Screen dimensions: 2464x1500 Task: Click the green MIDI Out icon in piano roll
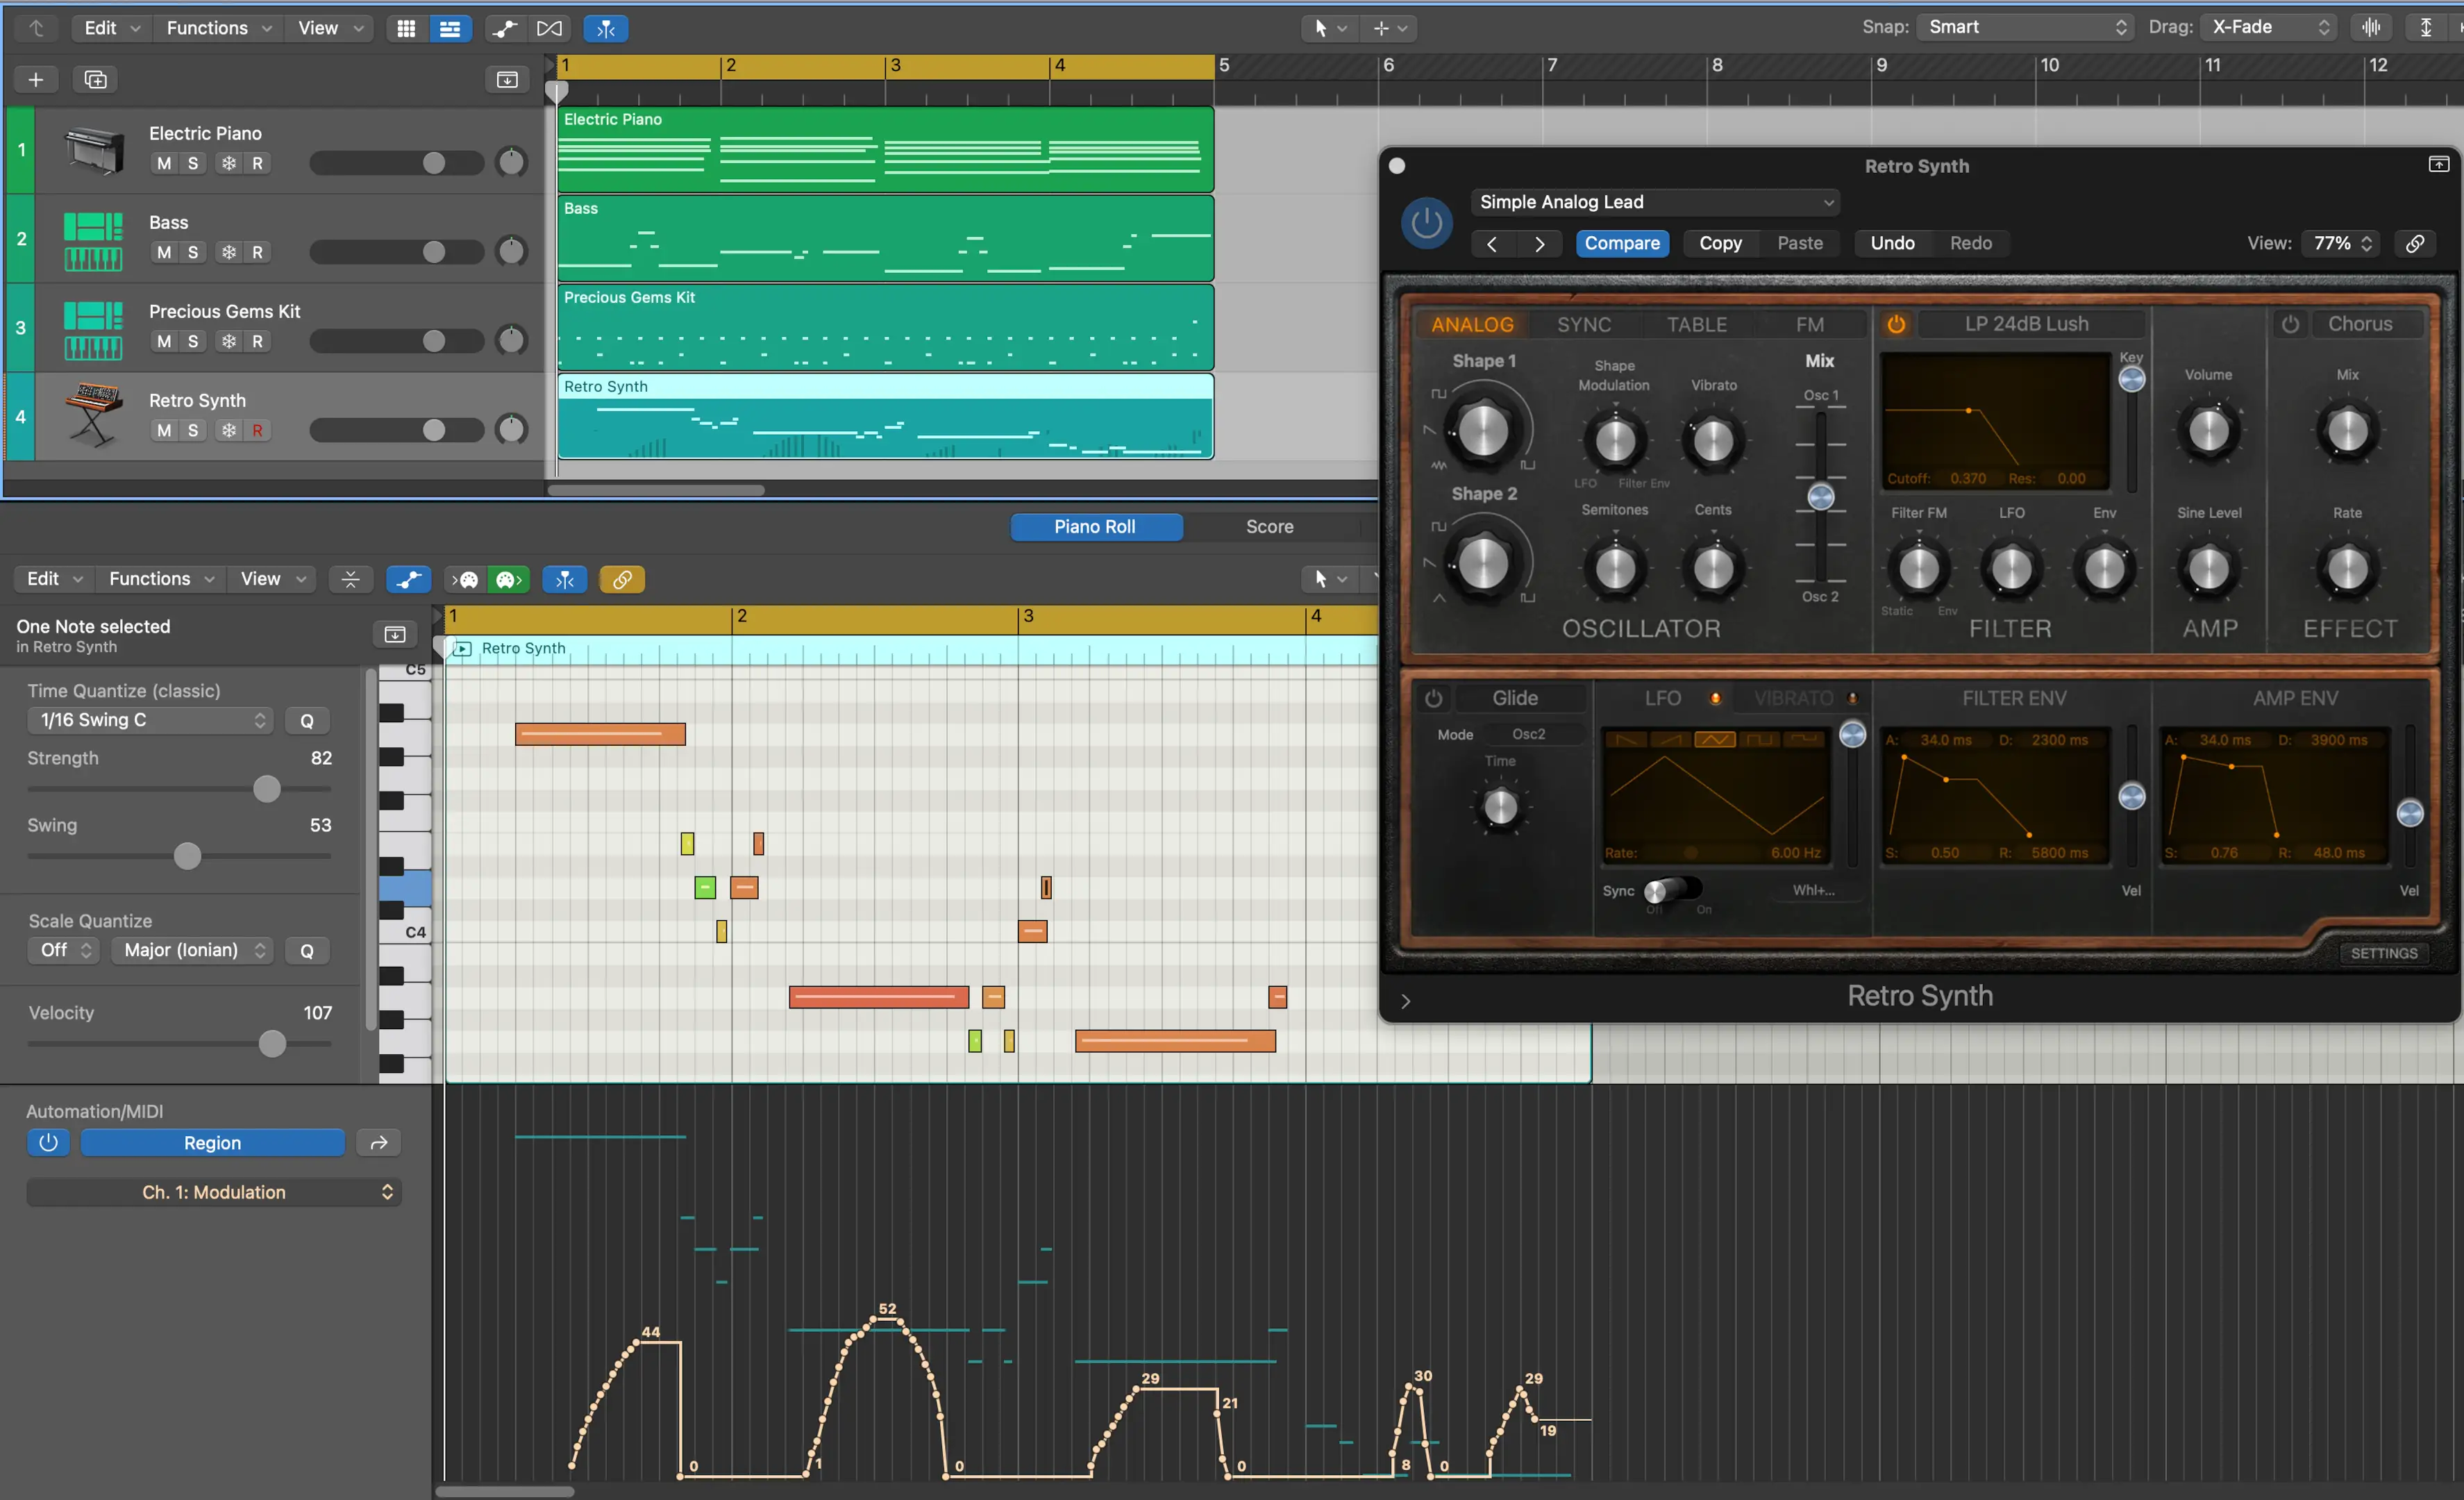pyautogui.click(x=508, y=579)
